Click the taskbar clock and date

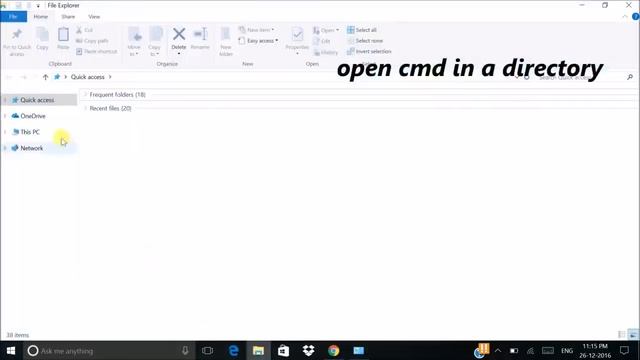tap(595, 351)
